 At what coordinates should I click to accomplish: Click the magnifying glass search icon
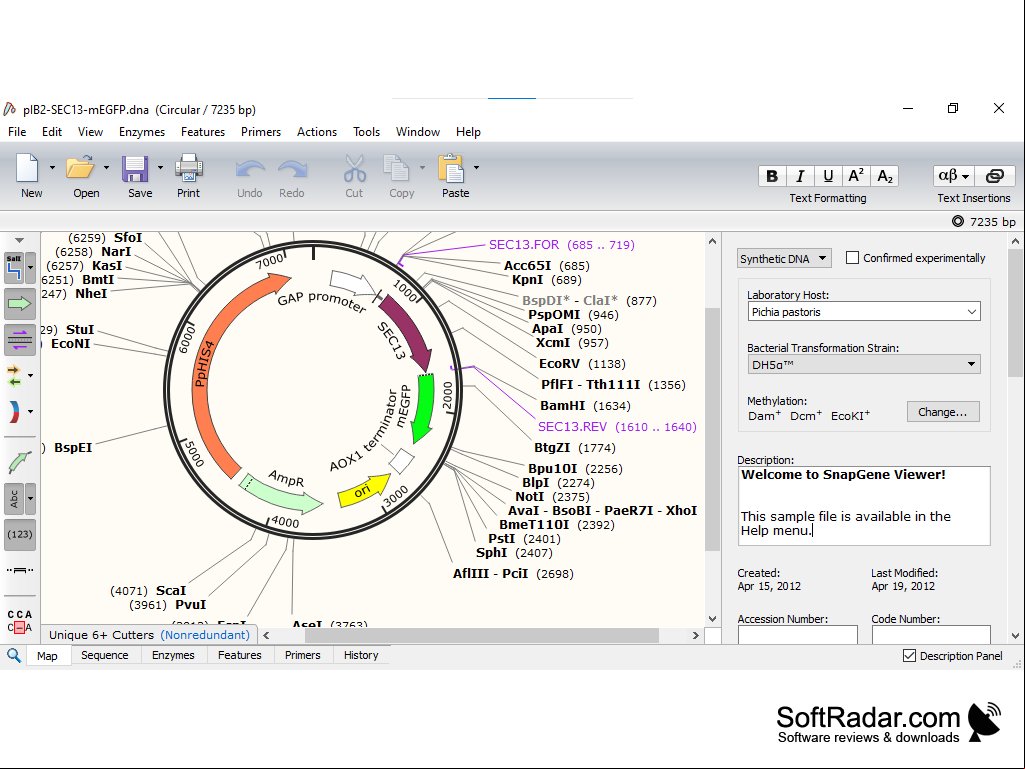point(14,655)
